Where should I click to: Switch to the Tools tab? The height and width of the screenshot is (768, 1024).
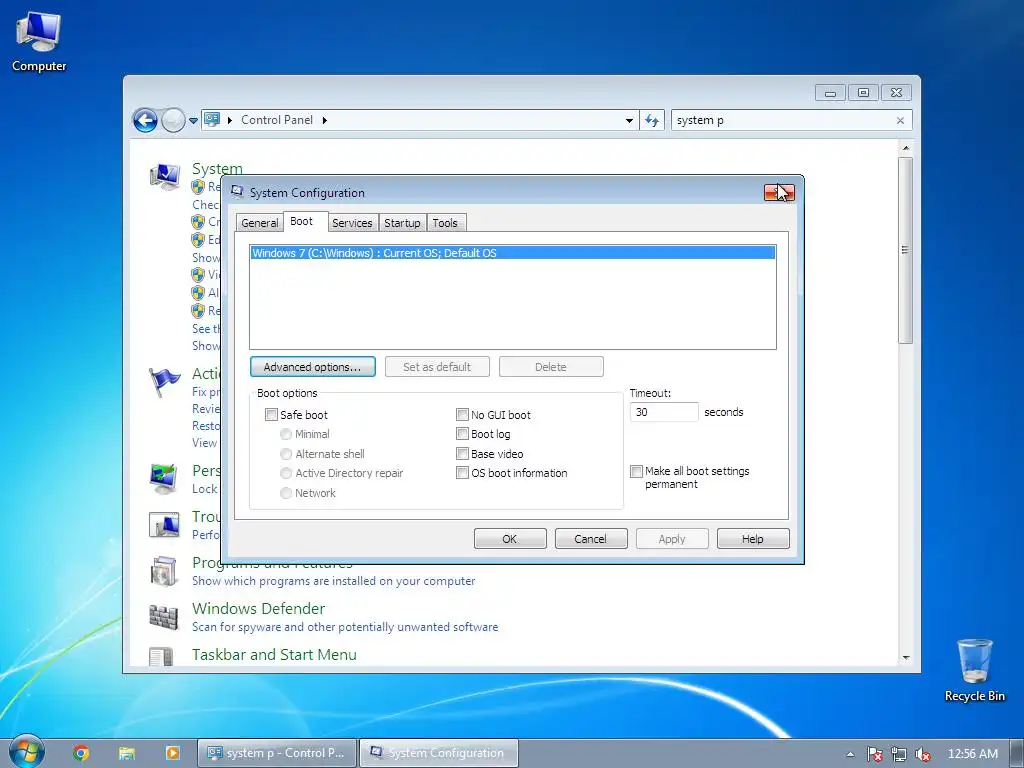pos(445,223)
